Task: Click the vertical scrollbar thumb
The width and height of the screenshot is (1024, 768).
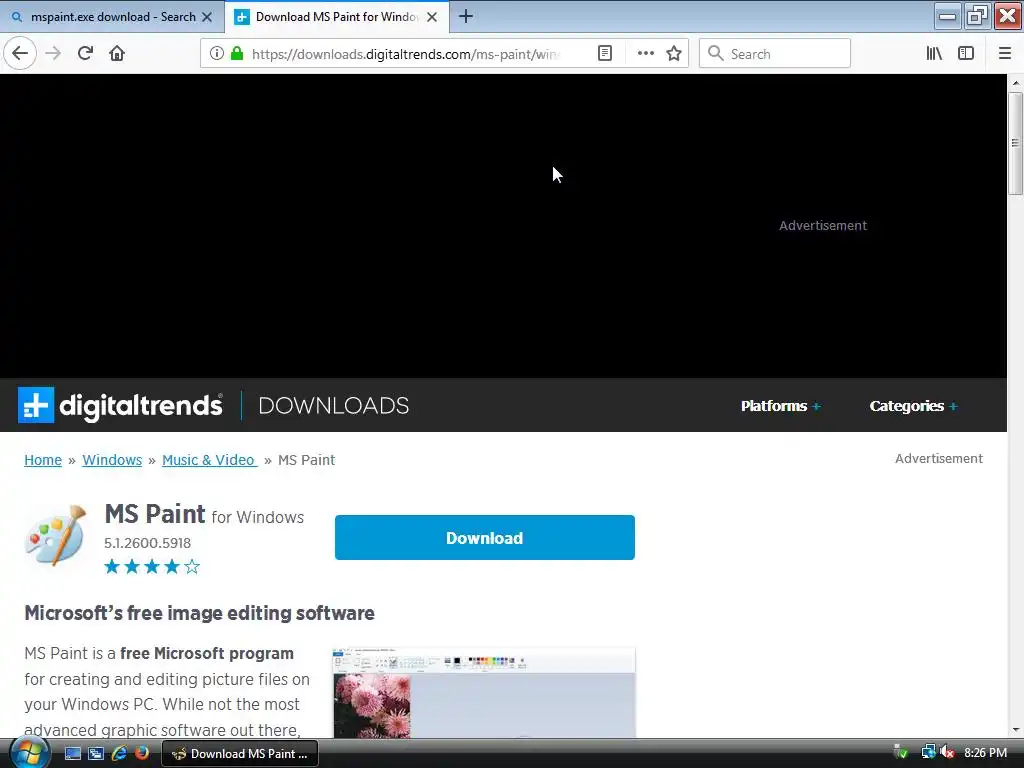Action: click(1016, 143)
